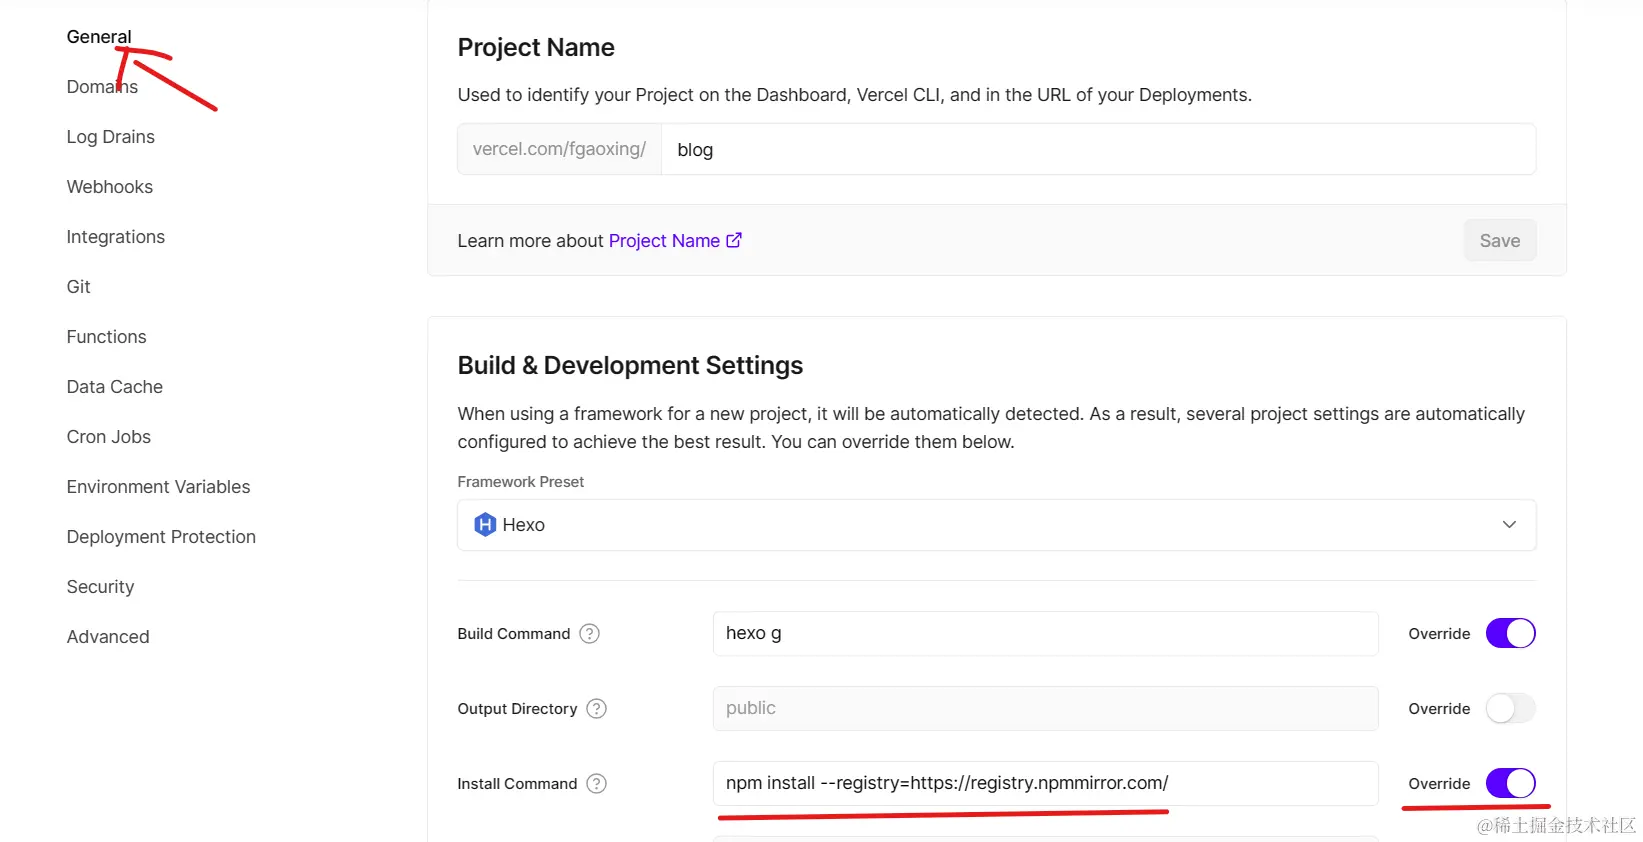The image size is (1643, 842).
Task: Select Deployment Protection in sidebar
Action: (161, 537)
